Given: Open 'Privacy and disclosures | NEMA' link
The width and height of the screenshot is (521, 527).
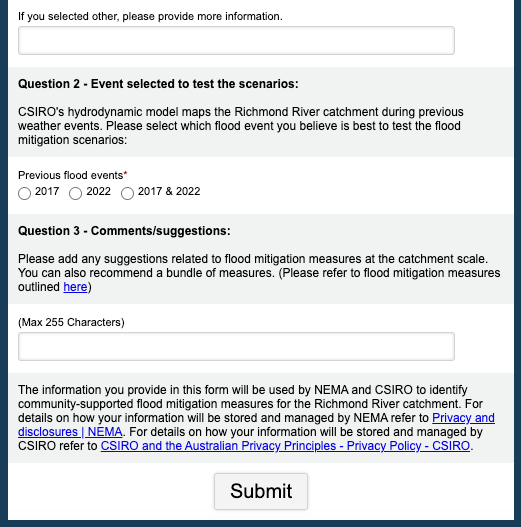Looking at the screenshot, I should 256,424.
